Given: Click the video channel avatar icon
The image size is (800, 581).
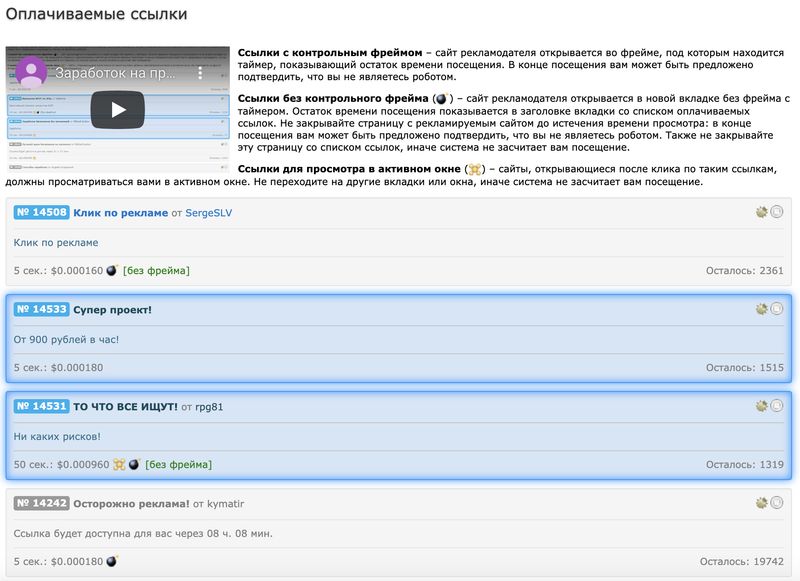Looking at the screenshot, I should [30, 73].
